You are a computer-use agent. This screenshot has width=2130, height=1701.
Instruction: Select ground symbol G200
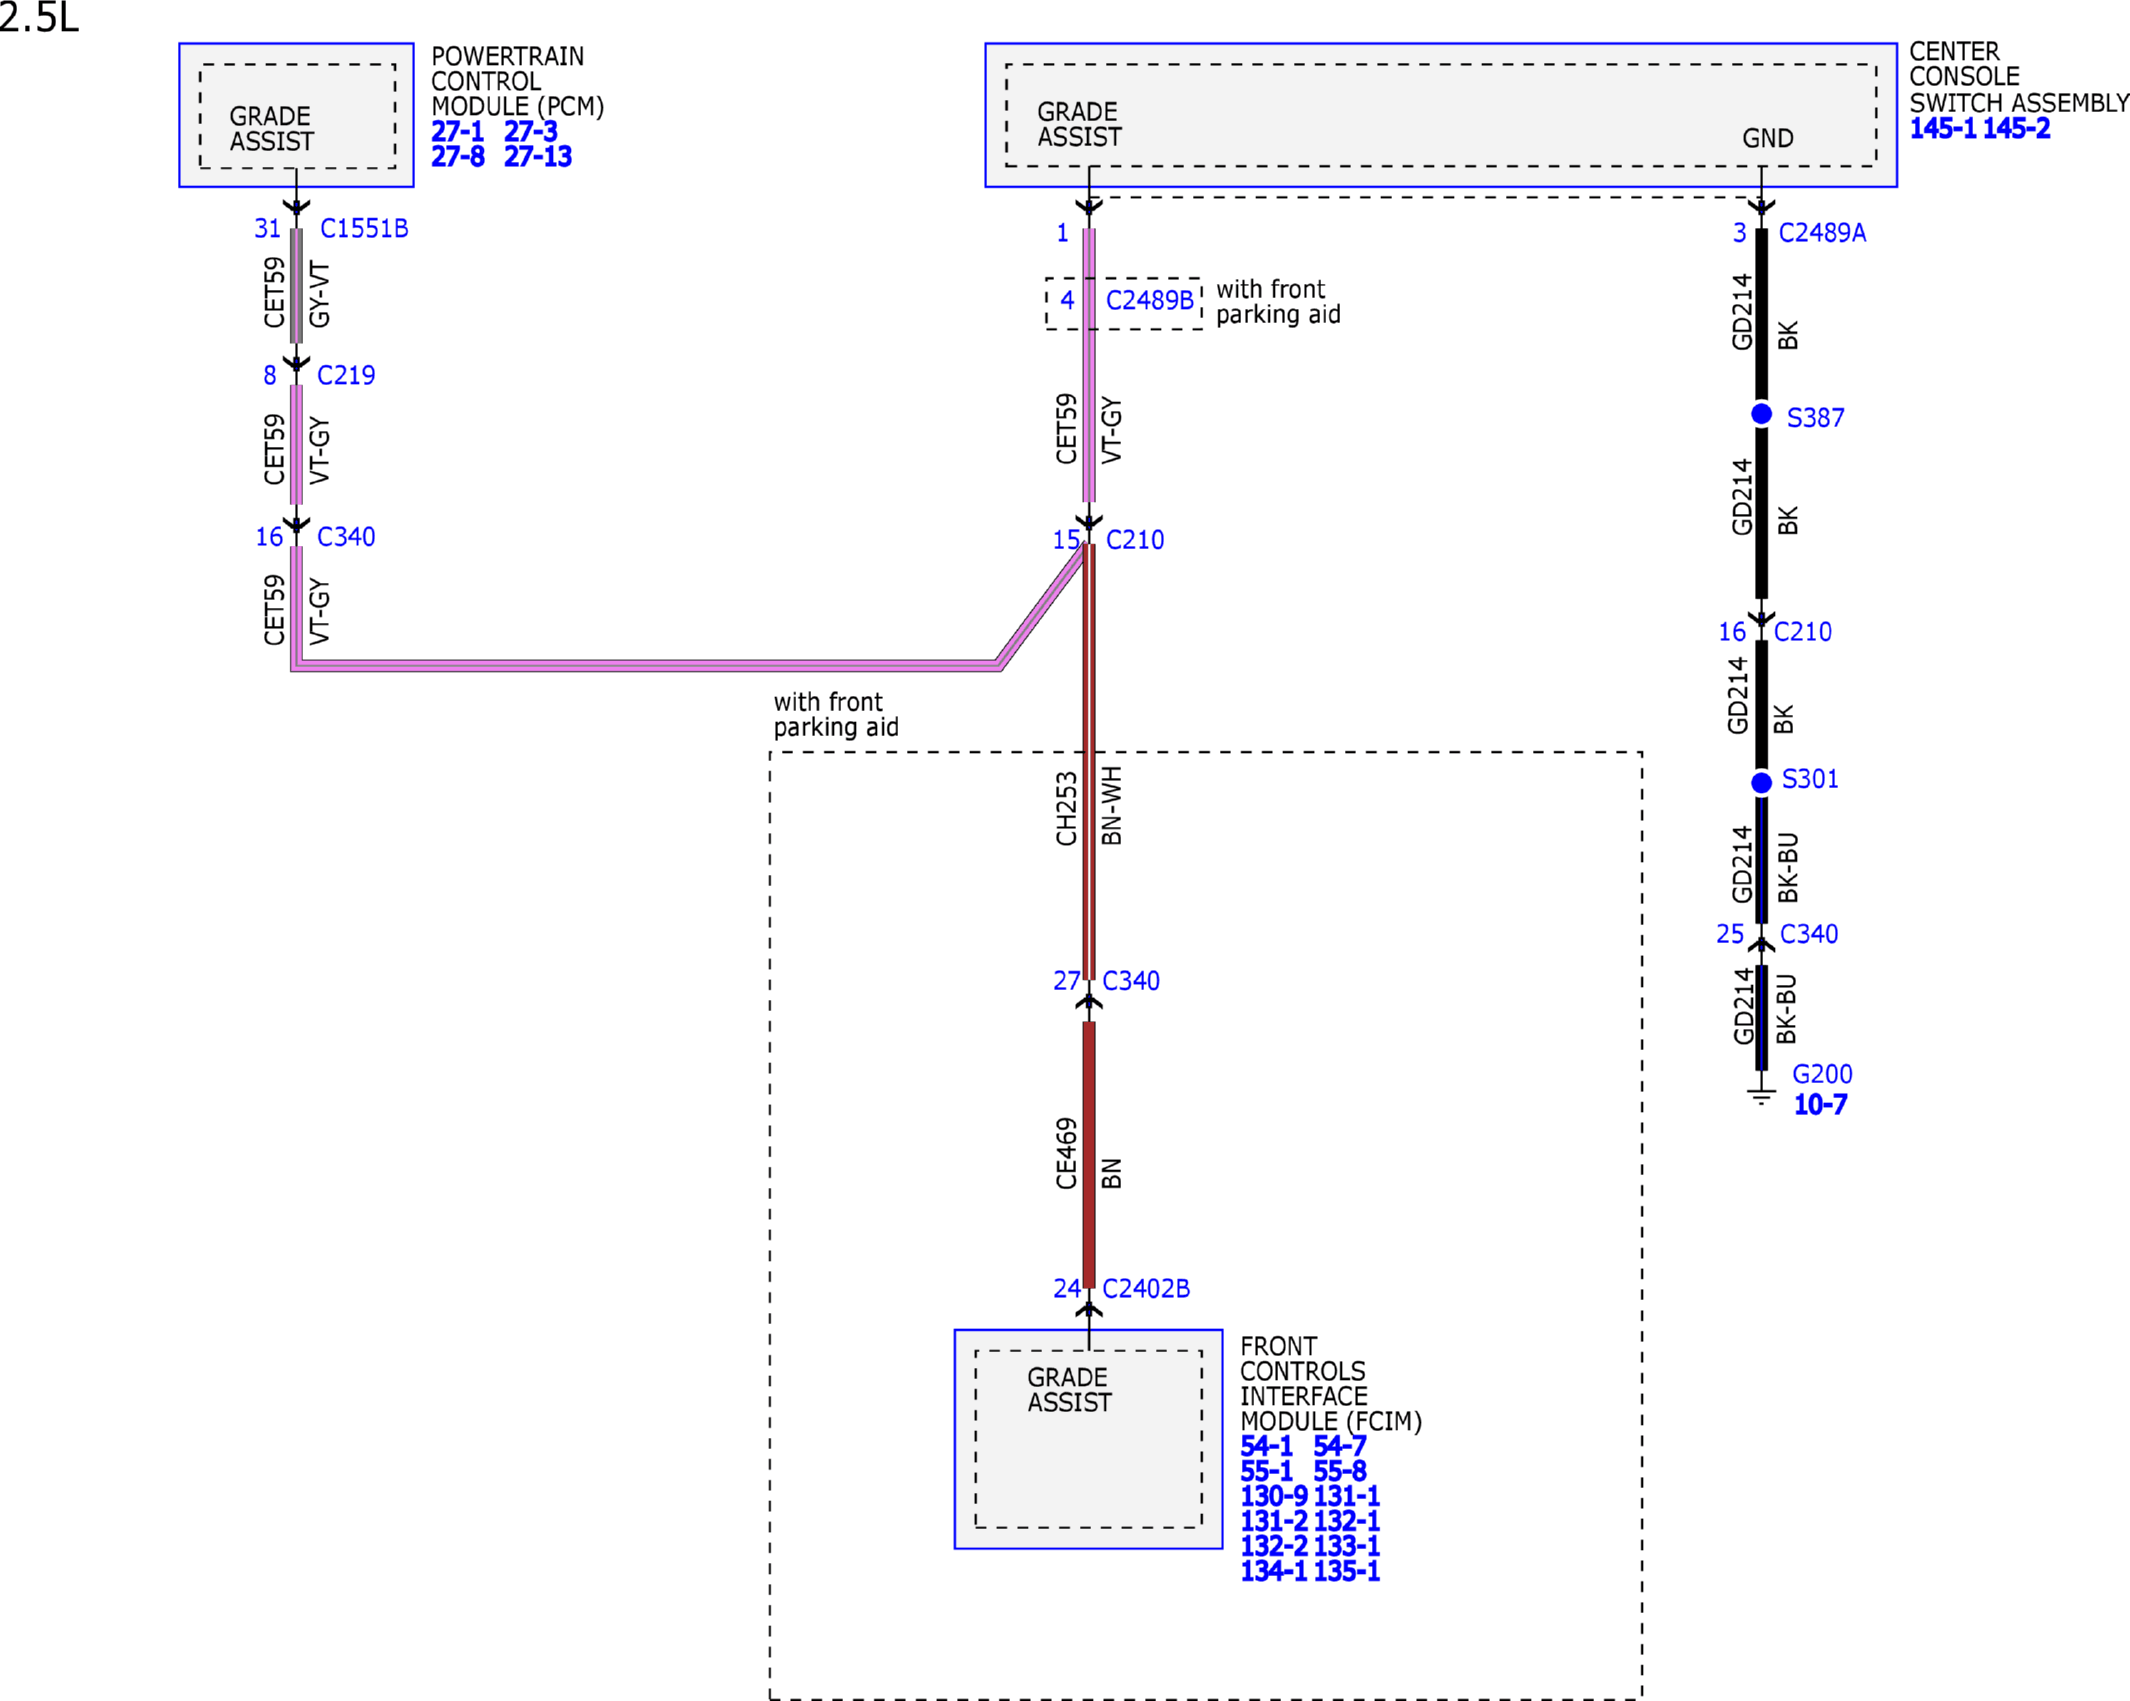click(x=1761, y=1093)
